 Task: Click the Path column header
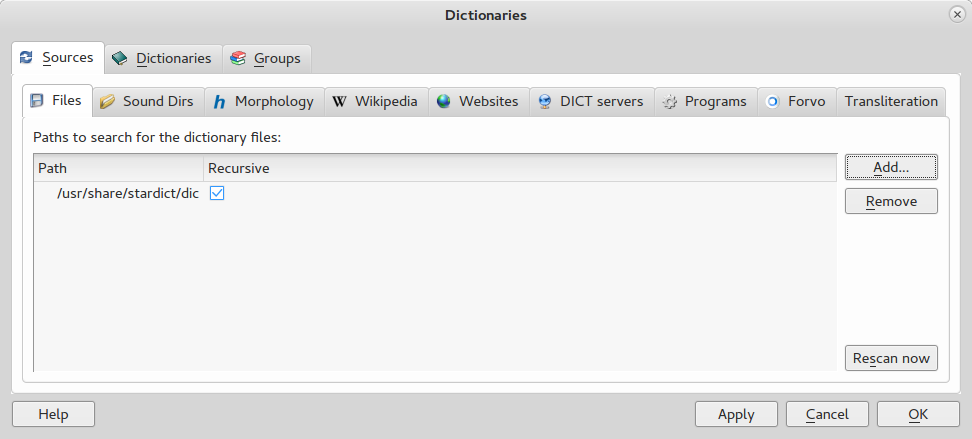pos(118,168)
